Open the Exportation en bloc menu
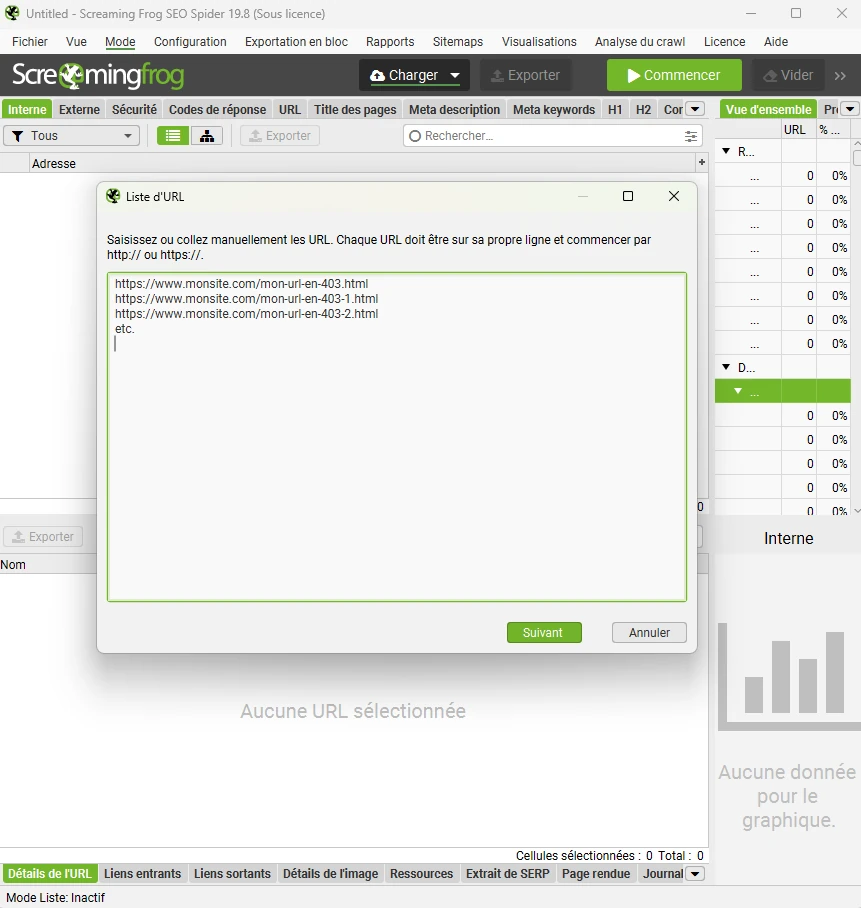 [296, 42]
